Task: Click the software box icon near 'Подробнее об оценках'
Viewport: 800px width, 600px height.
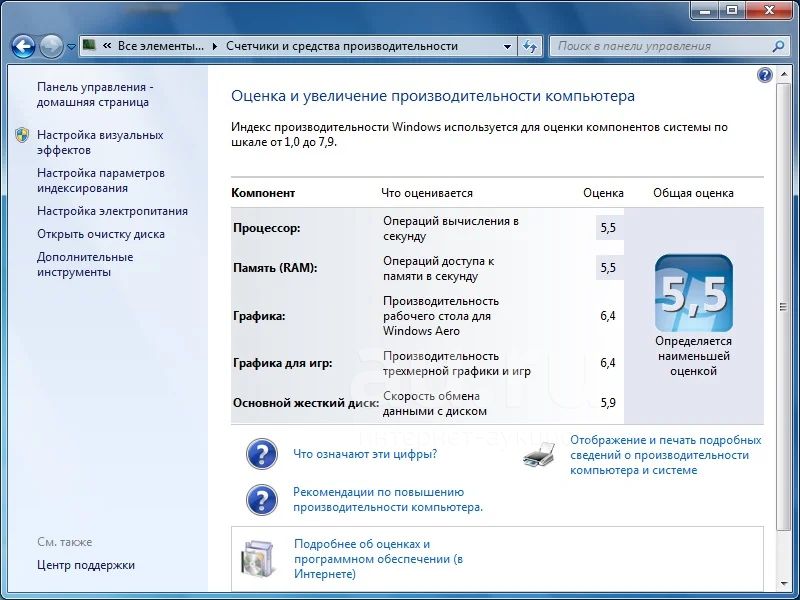Action: [259, 559]
